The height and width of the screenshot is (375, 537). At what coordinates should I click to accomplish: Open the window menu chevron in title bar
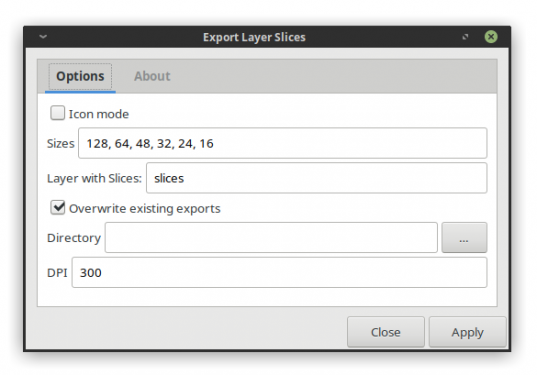(43, 36)
